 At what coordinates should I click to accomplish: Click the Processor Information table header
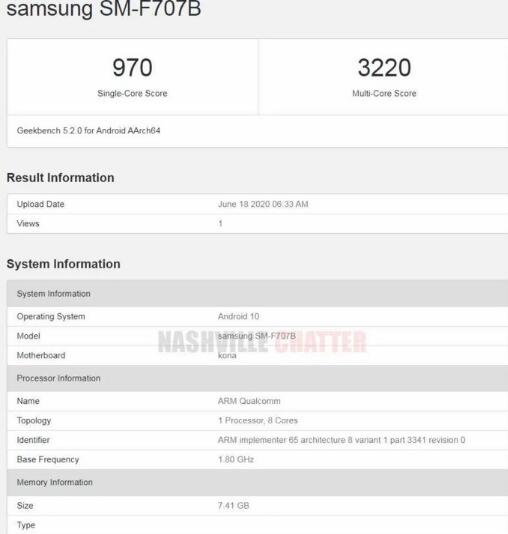pyautogui.click(x=257, y=378)
